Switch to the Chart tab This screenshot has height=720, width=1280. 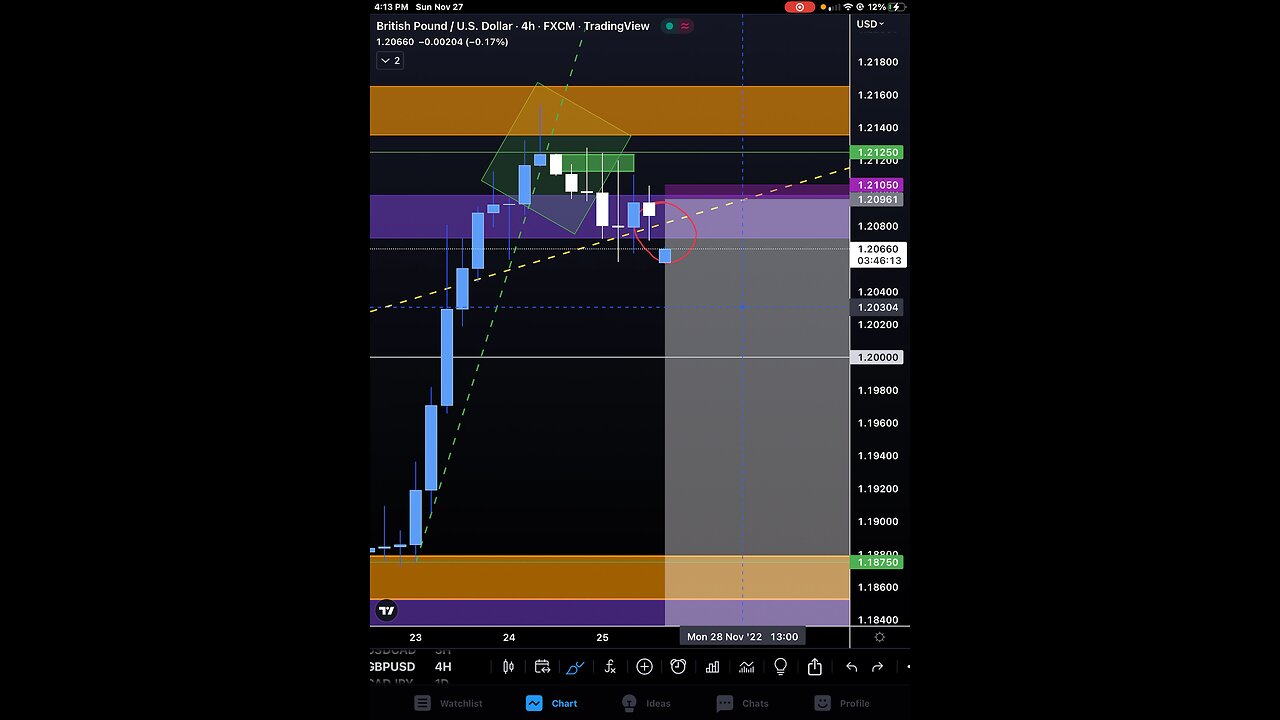552,703
